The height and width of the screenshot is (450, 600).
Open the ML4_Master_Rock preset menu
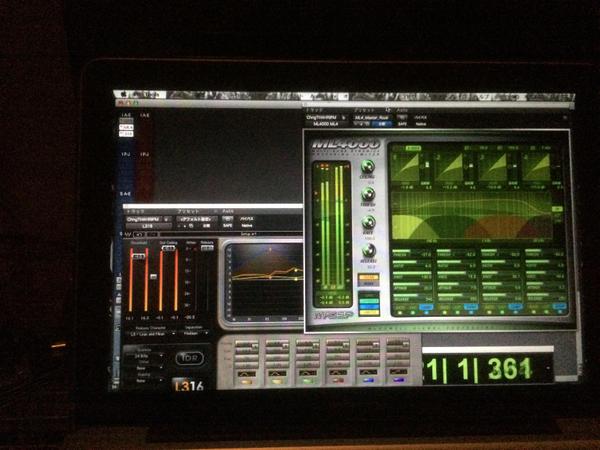371,117
